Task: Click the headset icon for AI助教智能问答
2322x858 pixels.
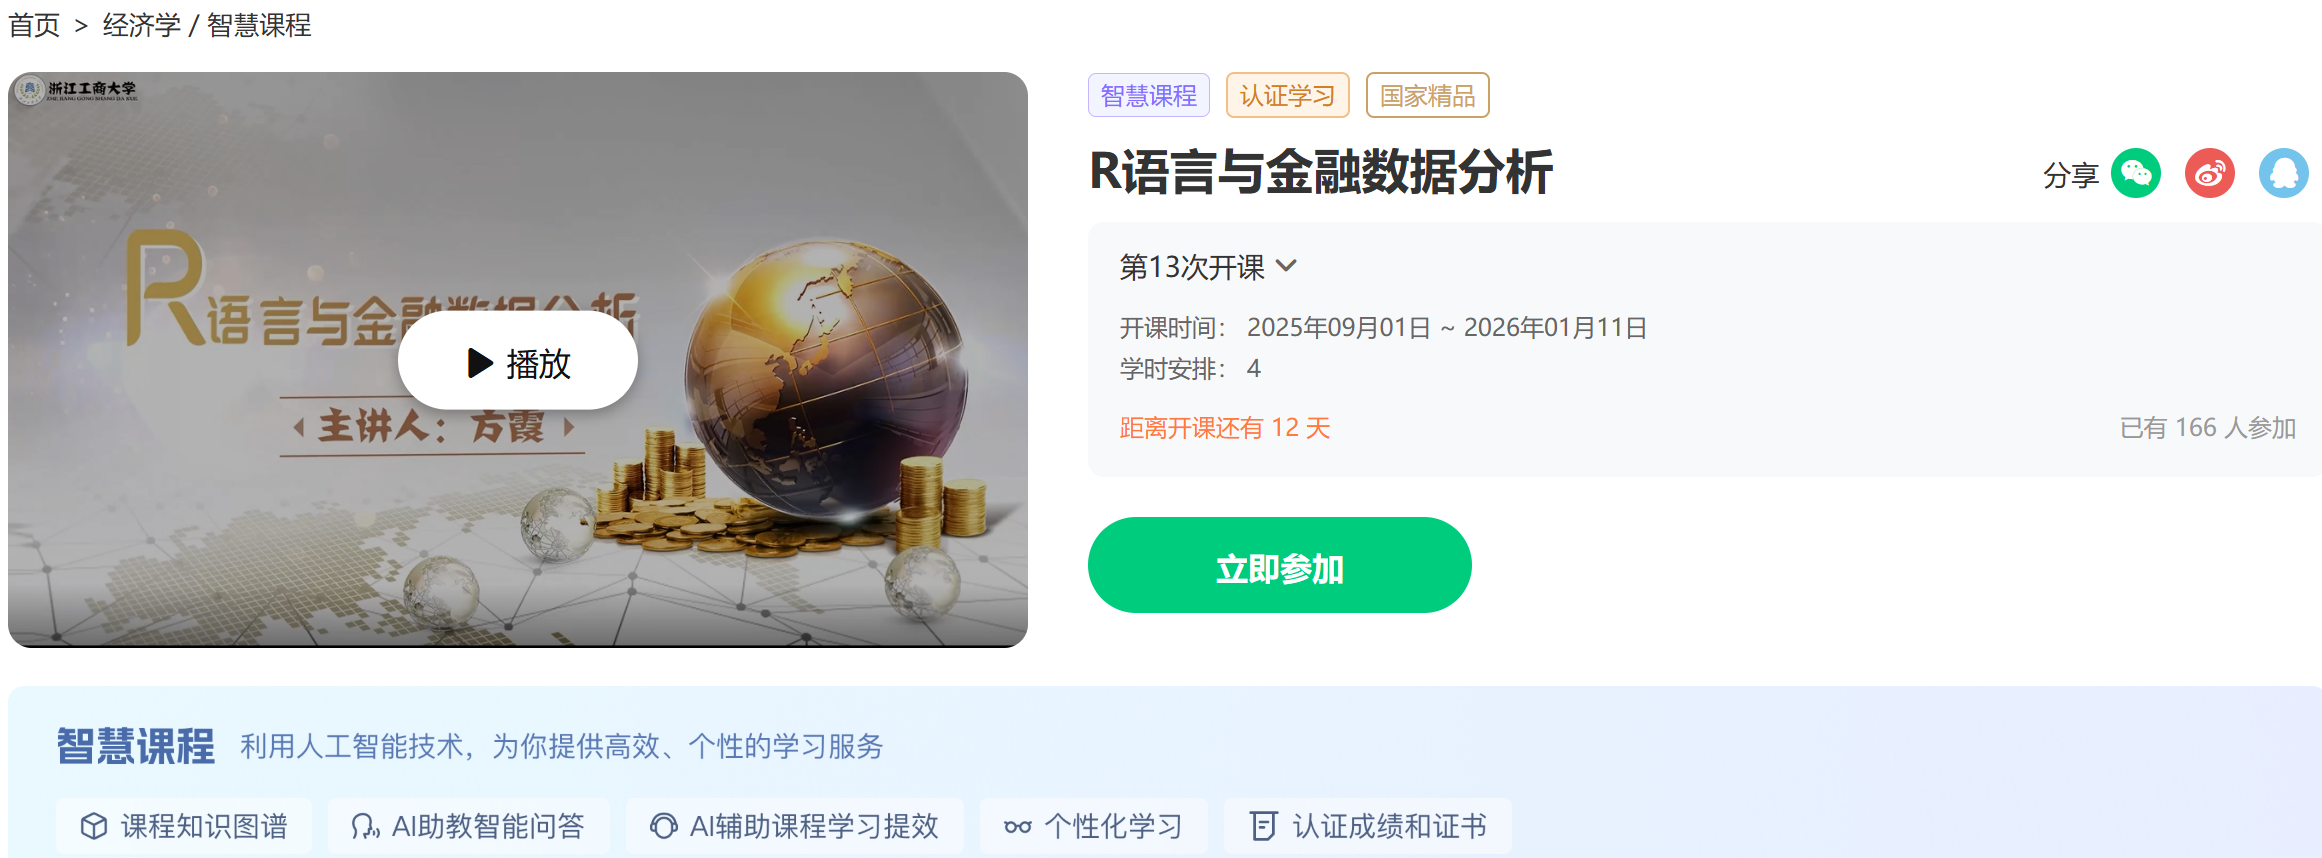Action: tap(365, 826)
